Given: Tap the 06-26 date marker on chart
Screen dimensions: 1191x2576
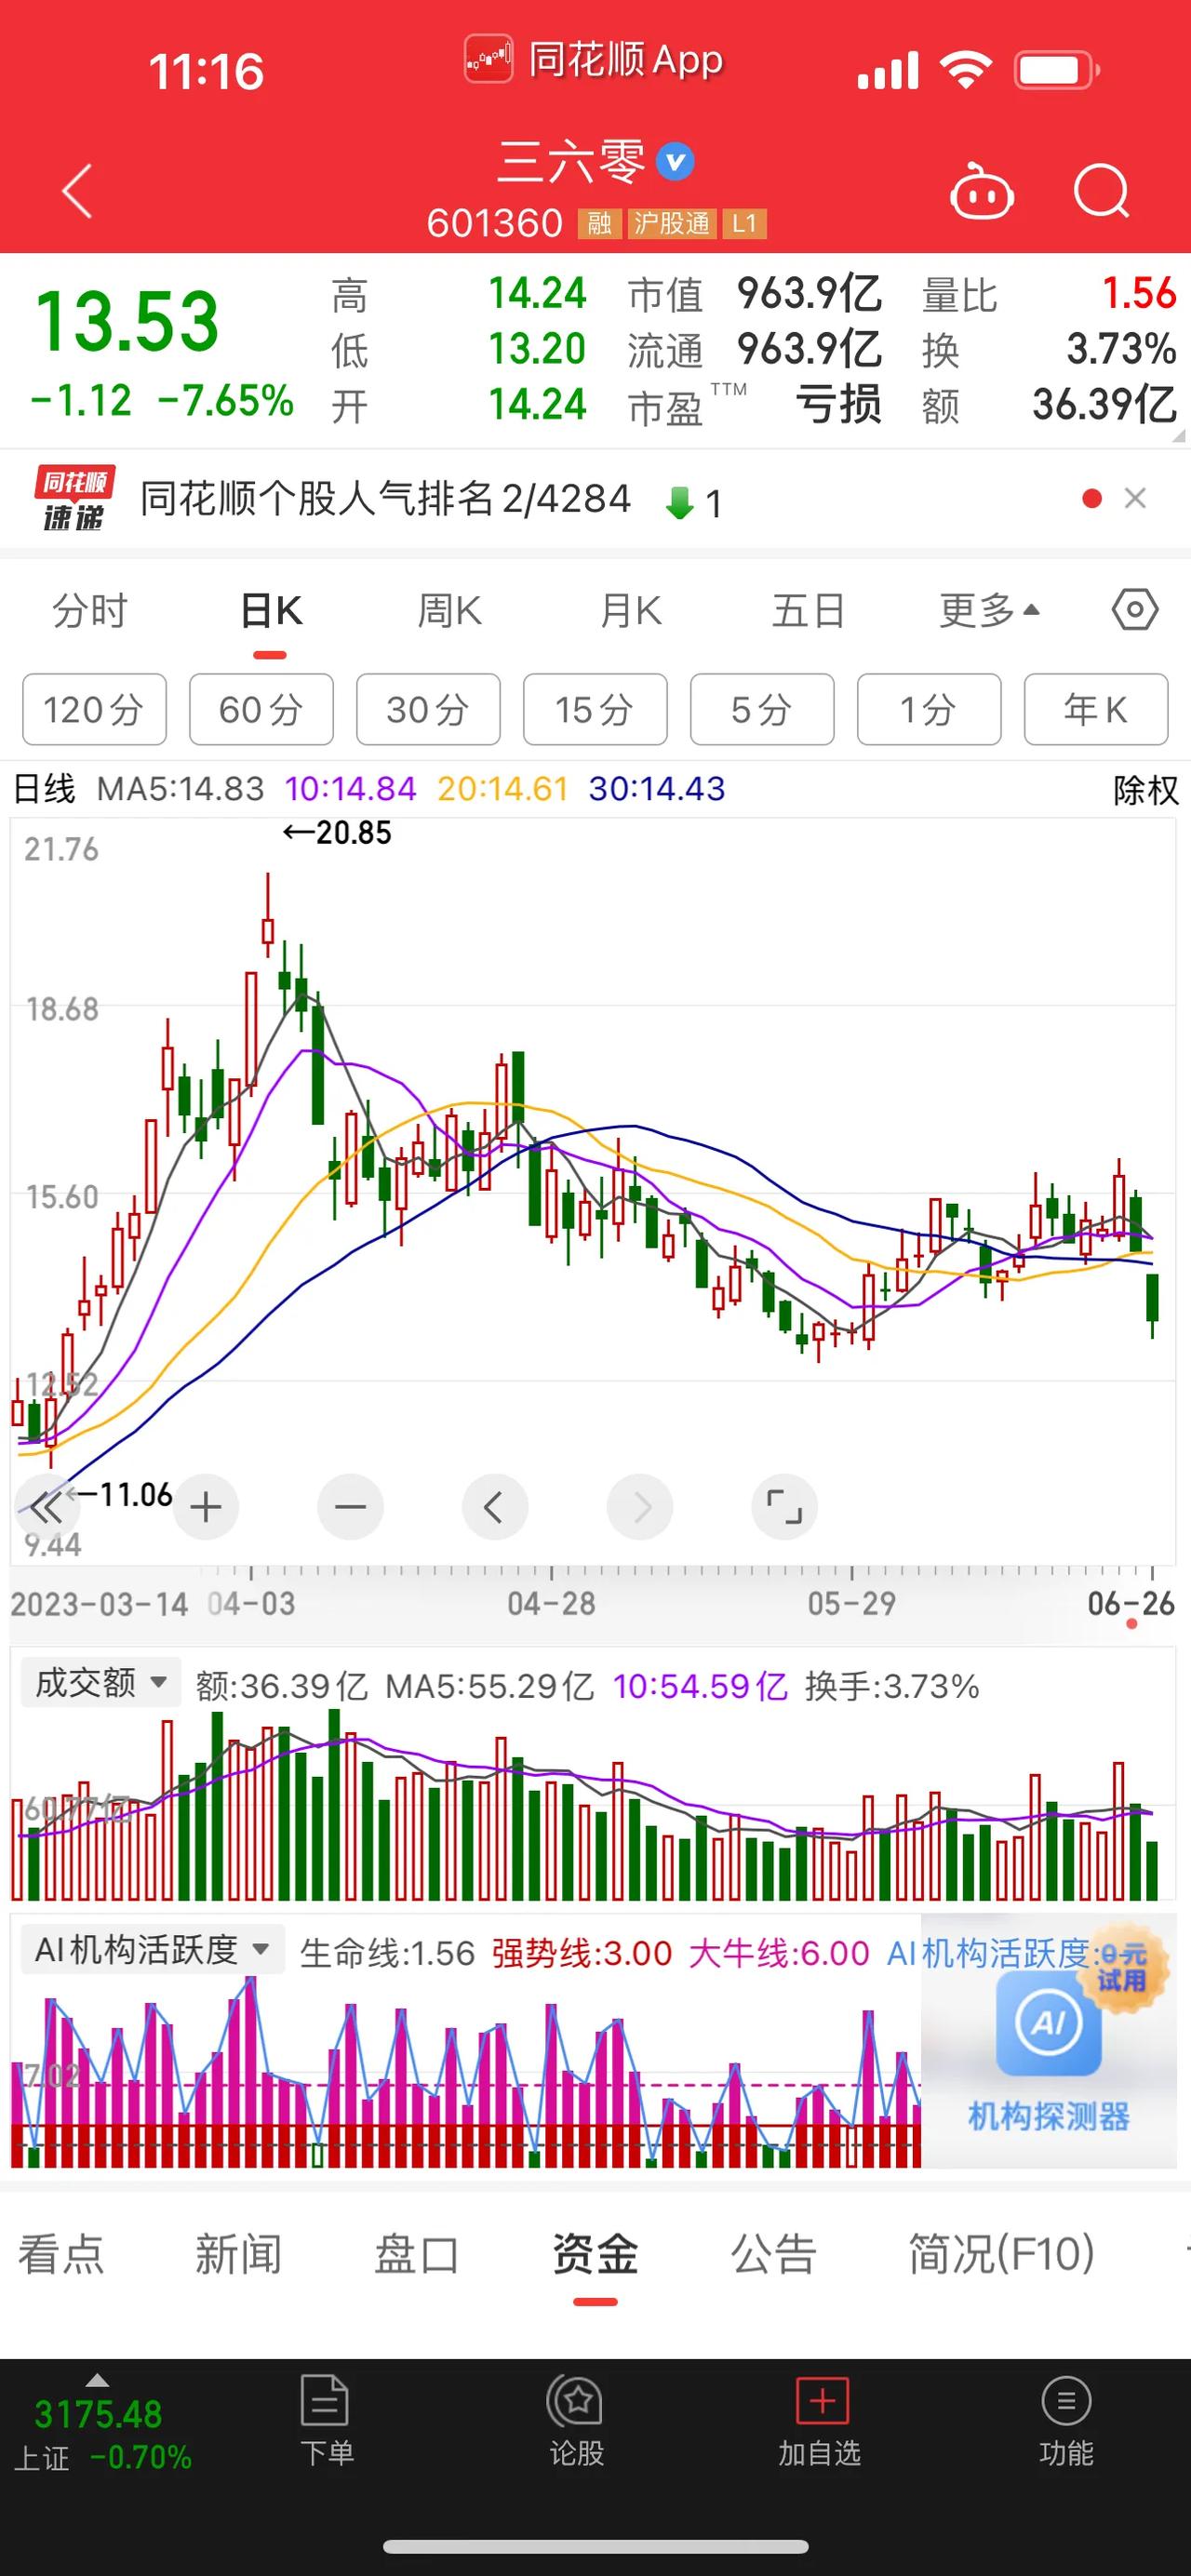Looking at the screenshot, I should (x=1131, y=1604).
